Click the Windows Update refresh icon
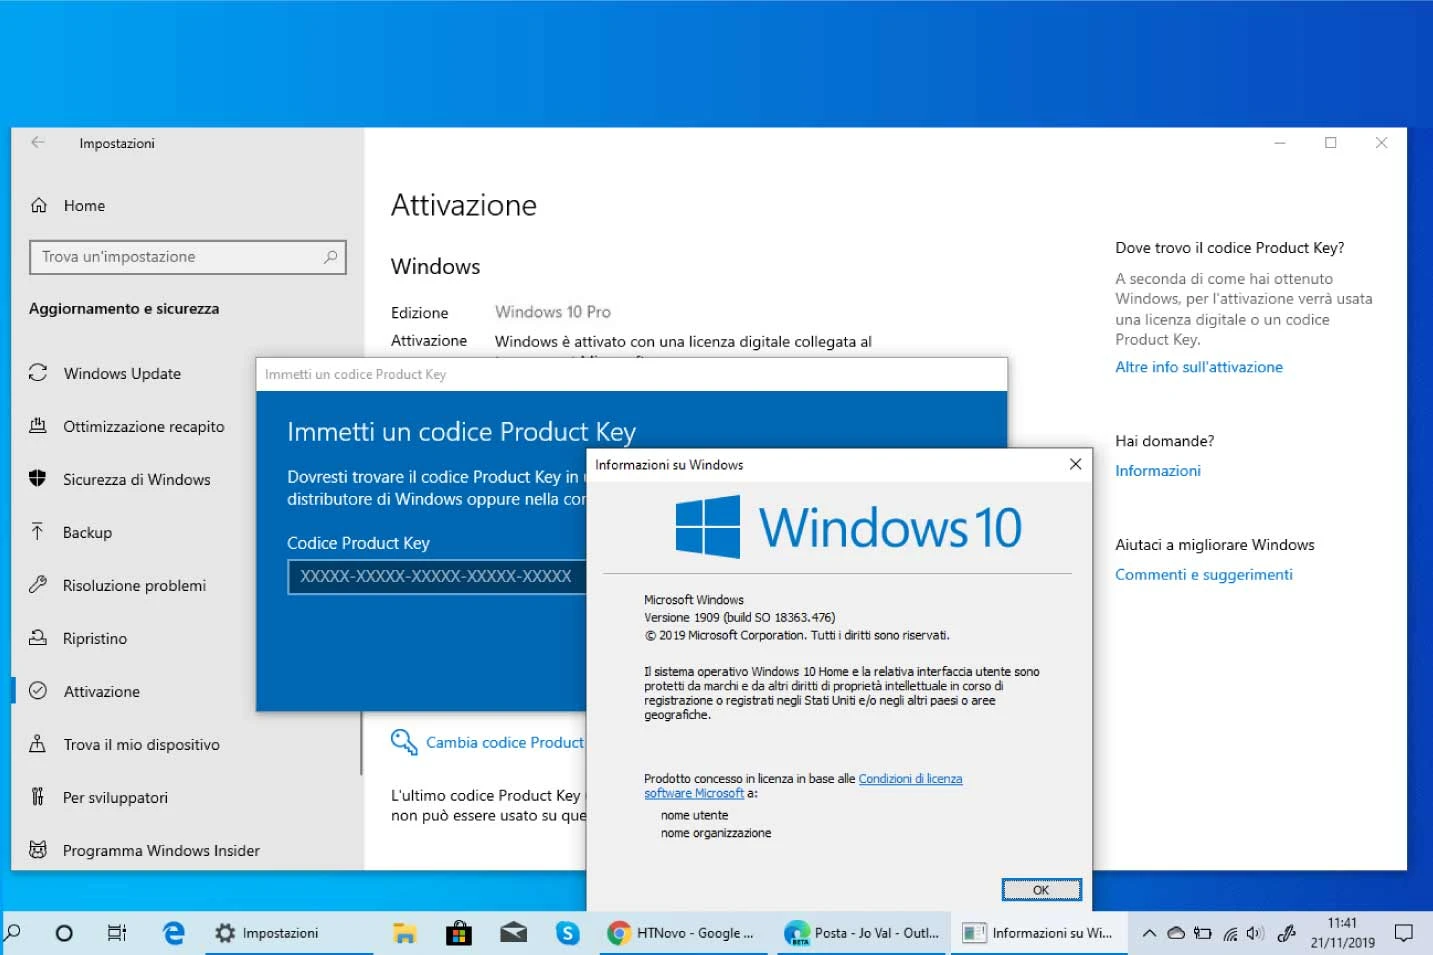The height and width of the screenshot is (955, 1433). pyautogui.click(x=38, y=373)
